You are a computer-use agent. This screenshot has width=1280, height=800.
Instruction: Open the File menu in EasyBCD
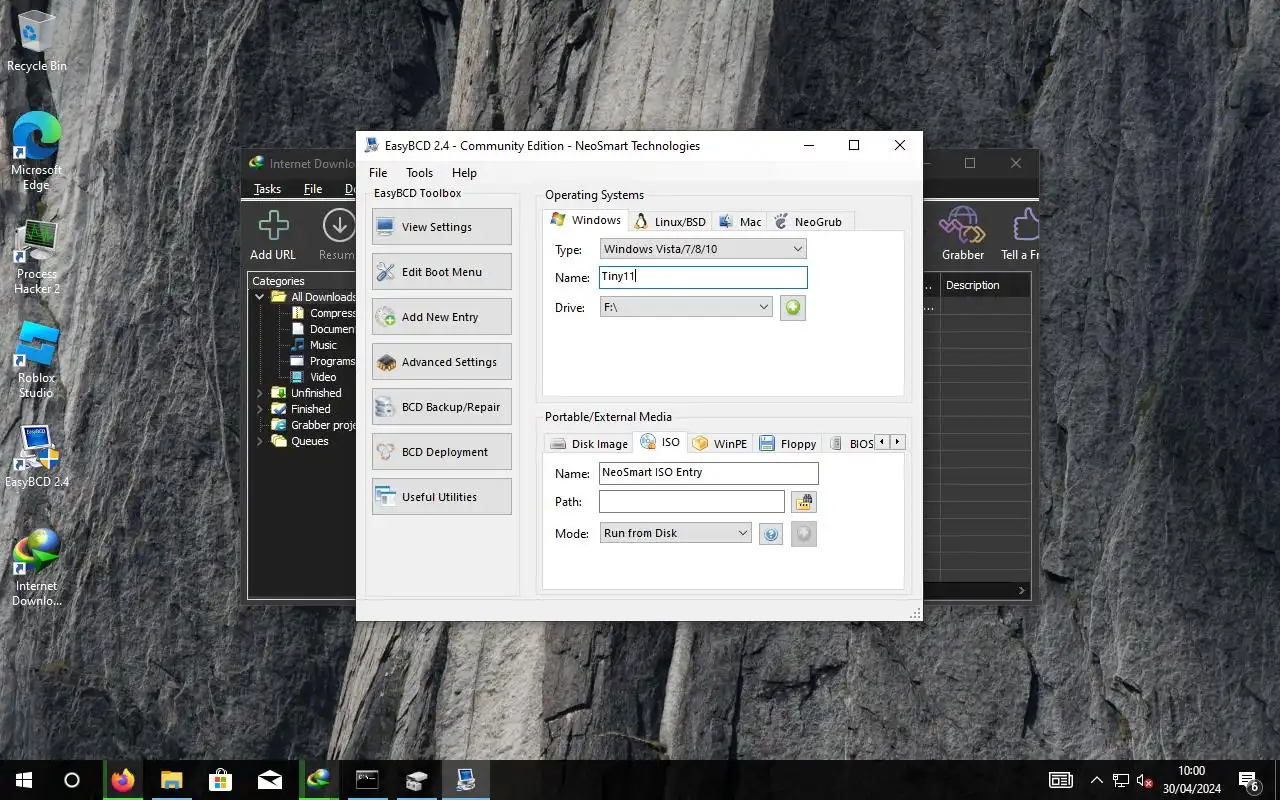tap(378, 173)
